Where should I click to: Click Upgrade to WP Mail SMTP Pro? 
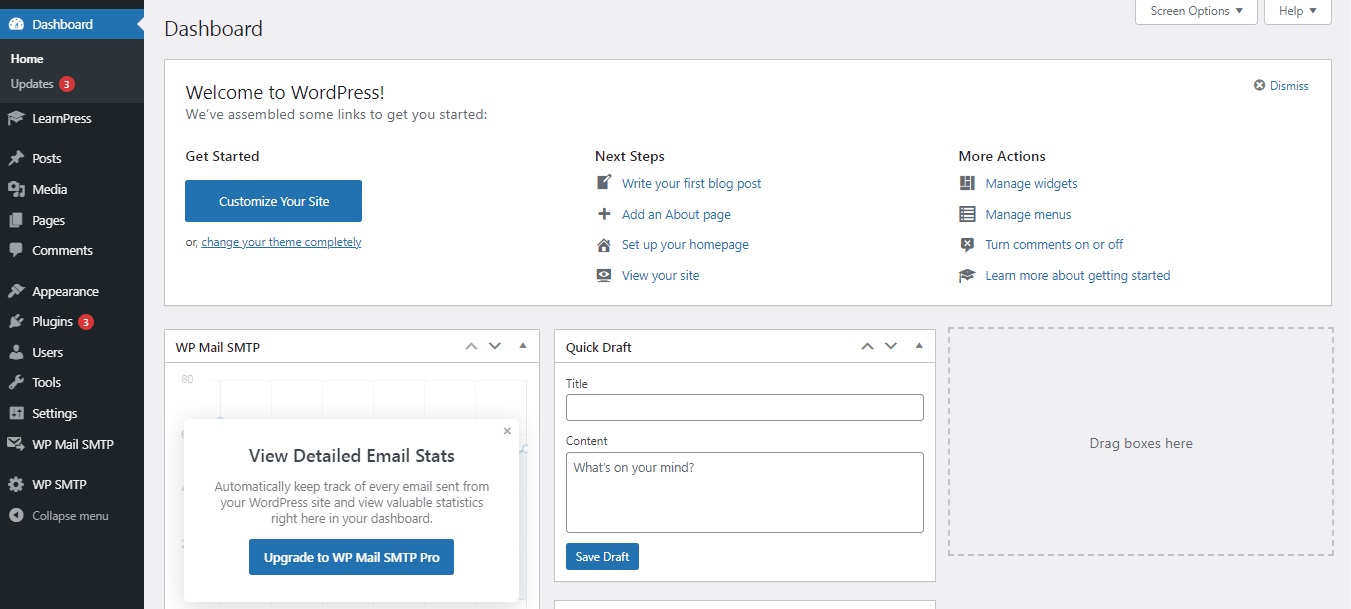click(351, 557)
